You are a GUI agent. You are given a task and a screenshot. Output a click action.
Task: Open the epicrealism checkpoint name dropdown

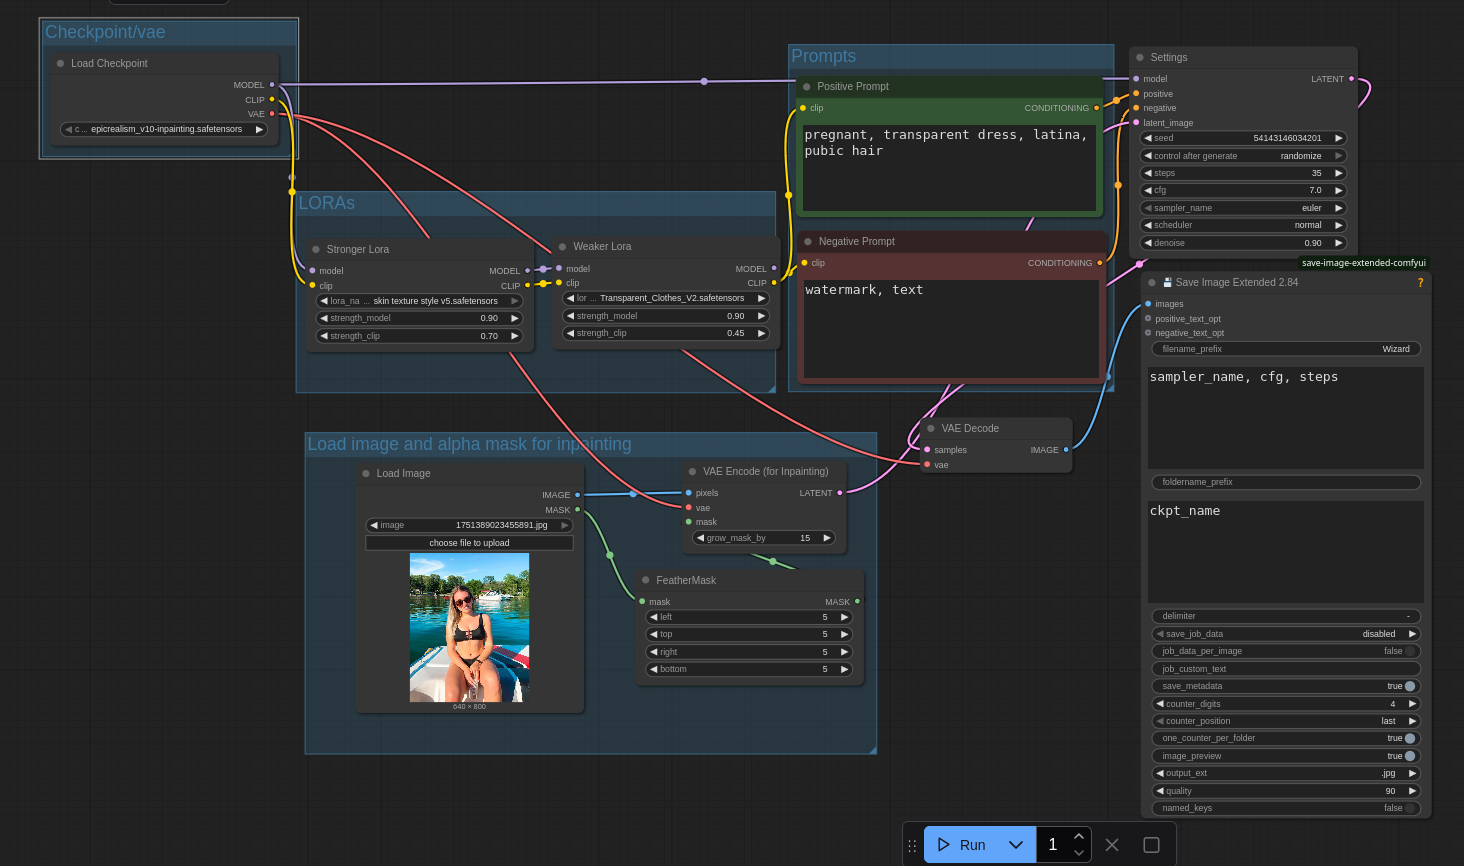[x=164, y=129]
